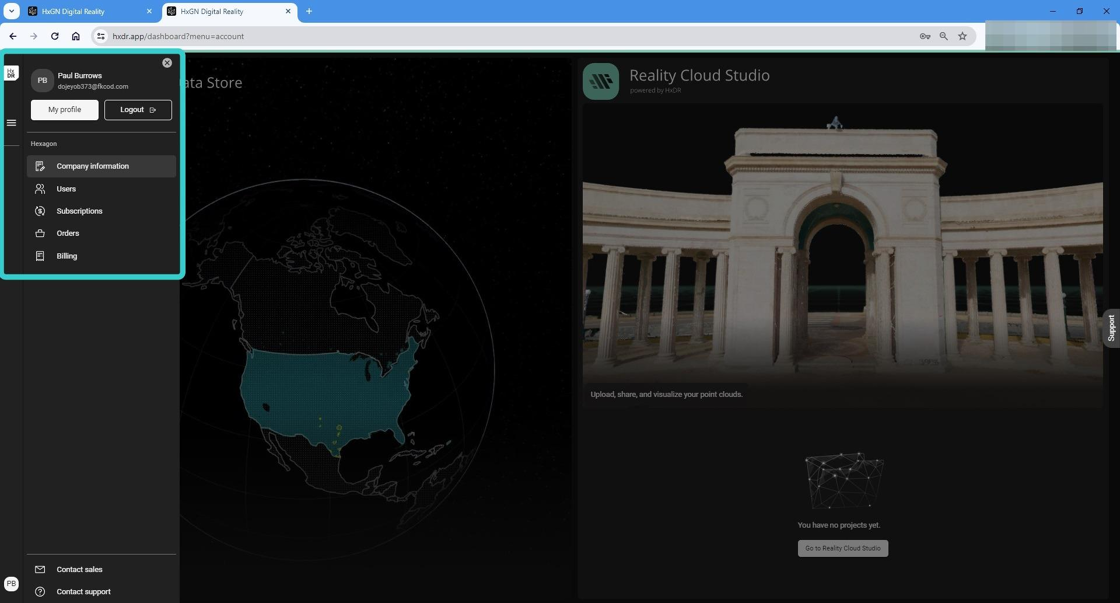Open the Users section
Viewport: 1120px width, 603px height.
click(x=101, y=189)
